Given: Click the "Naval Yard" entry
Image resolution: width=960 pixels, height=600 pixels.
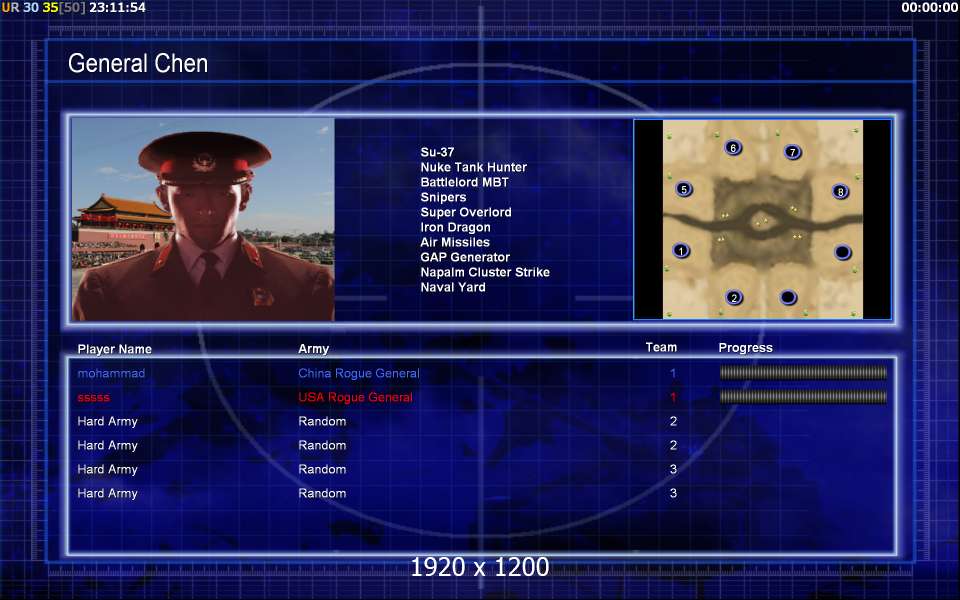Looking at the screenshot, I should 452,287.
